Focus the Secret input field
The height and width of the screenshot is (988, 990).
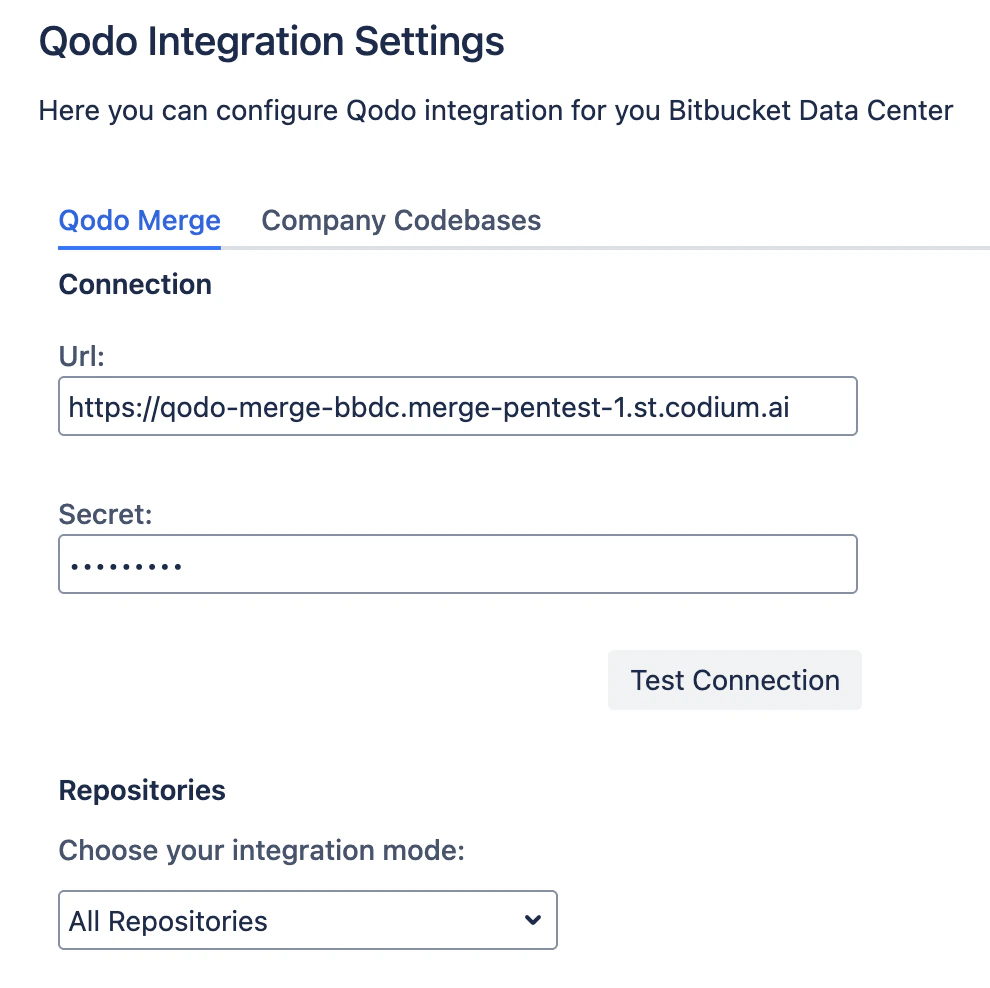click(457, 563)
